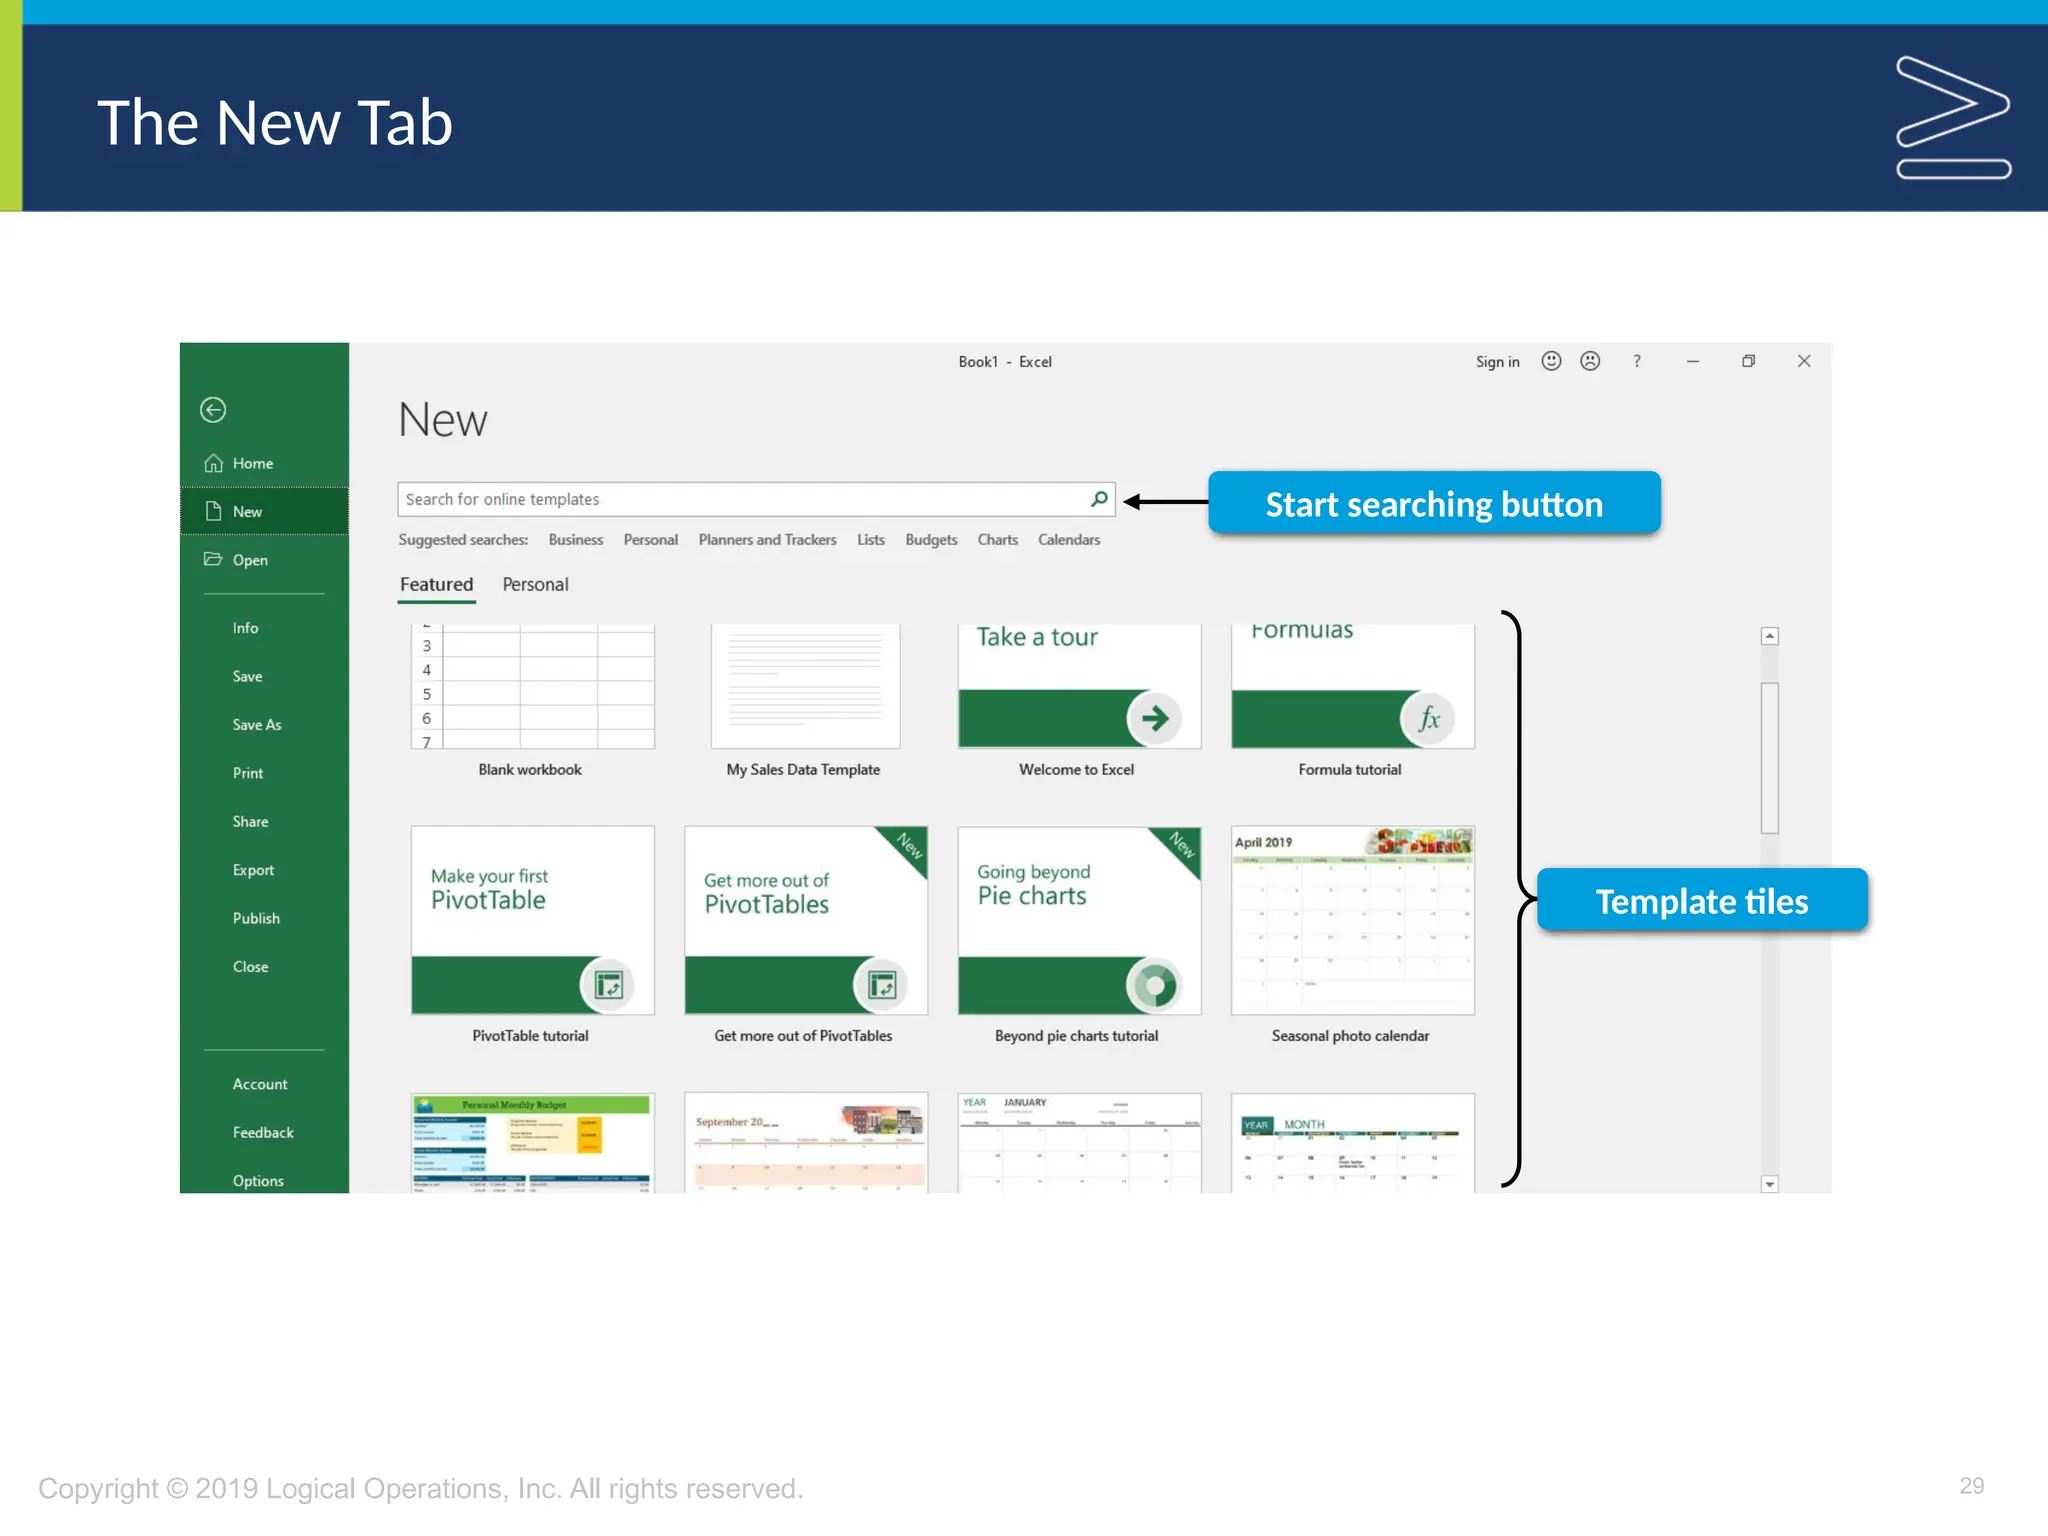This screenshot has width=2048, height=1536.
Task: Click the smiley face feedback icon
Action: 1551,361
